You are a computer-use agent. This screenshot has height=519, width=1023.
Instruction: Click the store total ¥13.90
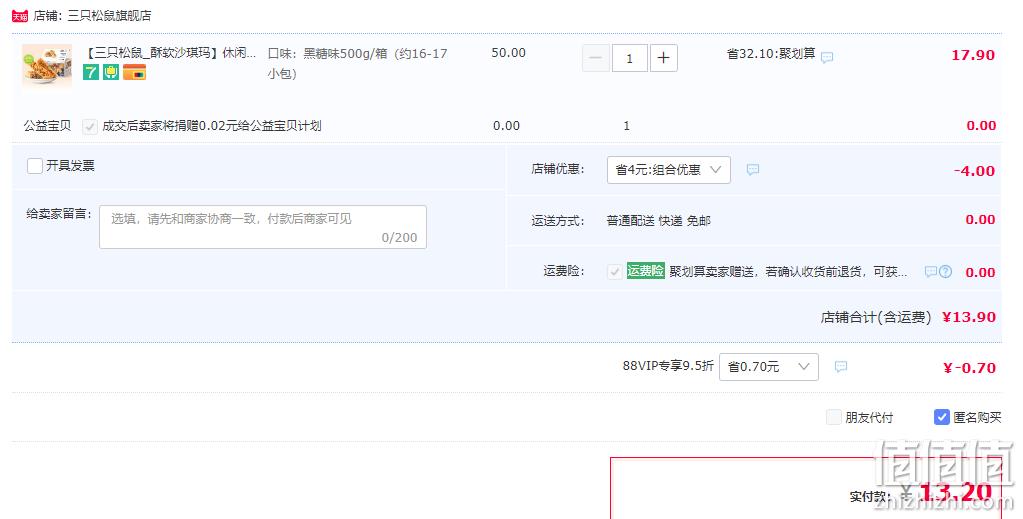[969, 317]
